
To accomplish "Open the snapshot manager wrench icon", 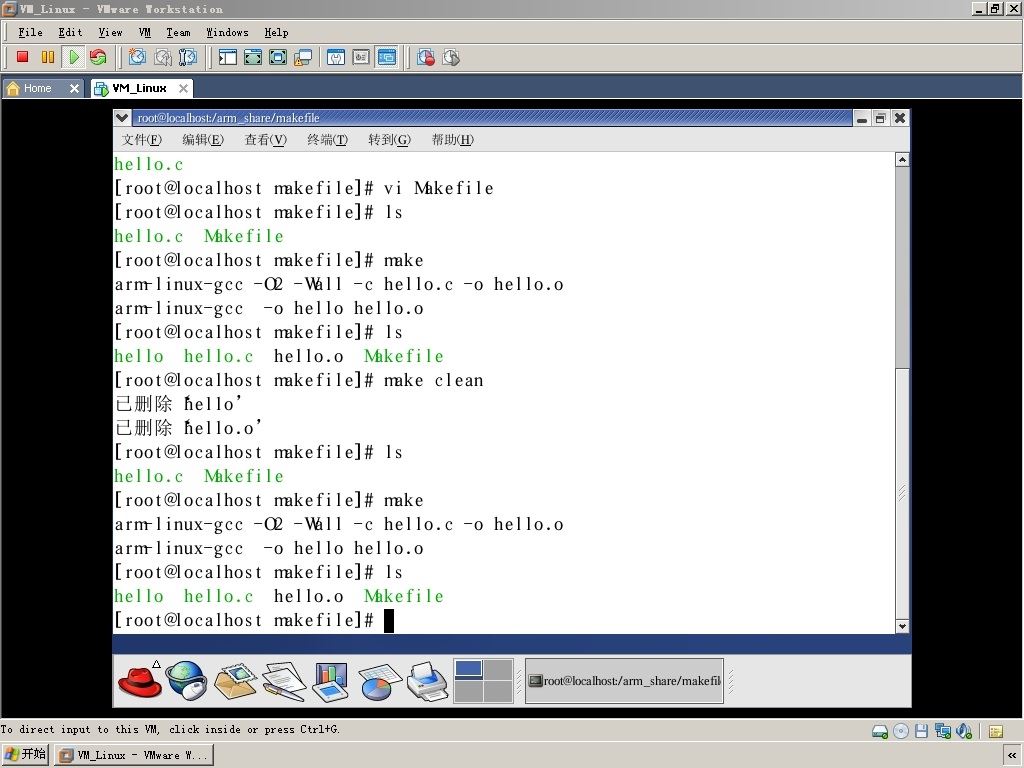I will 187,57.
